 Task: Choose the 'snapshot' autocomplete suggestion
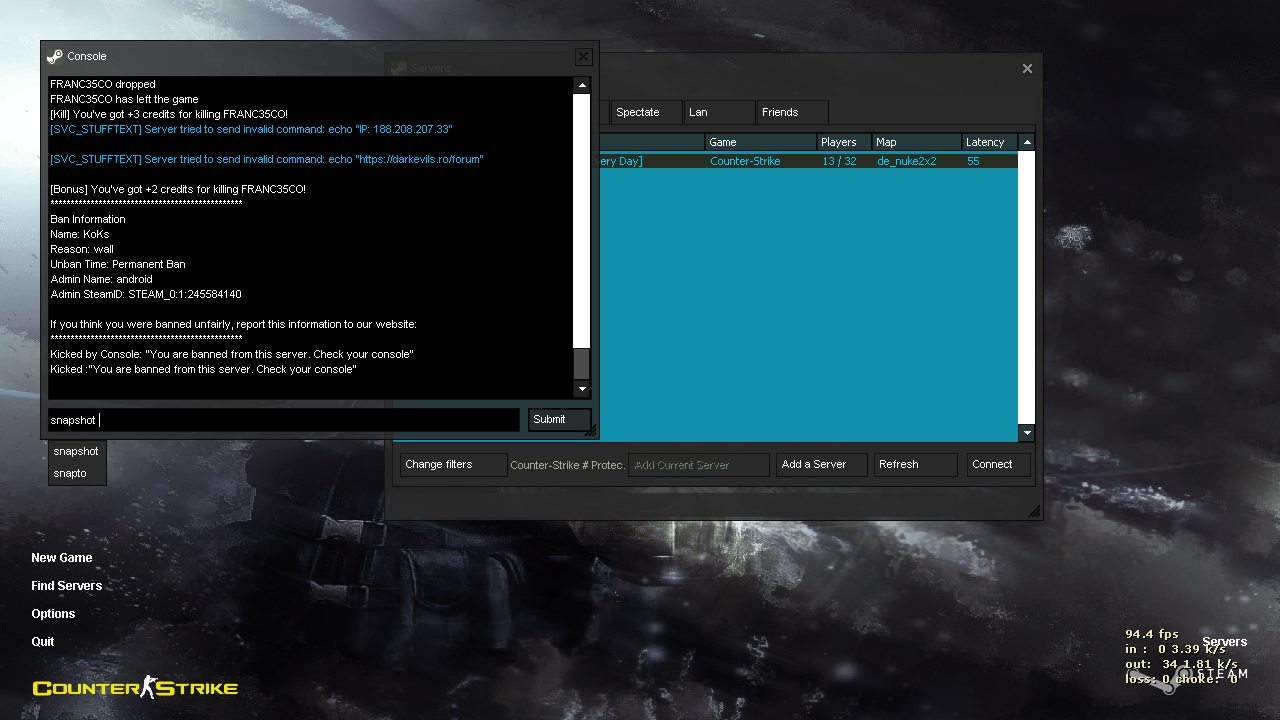pyautogui.click(x=77, y=451)
